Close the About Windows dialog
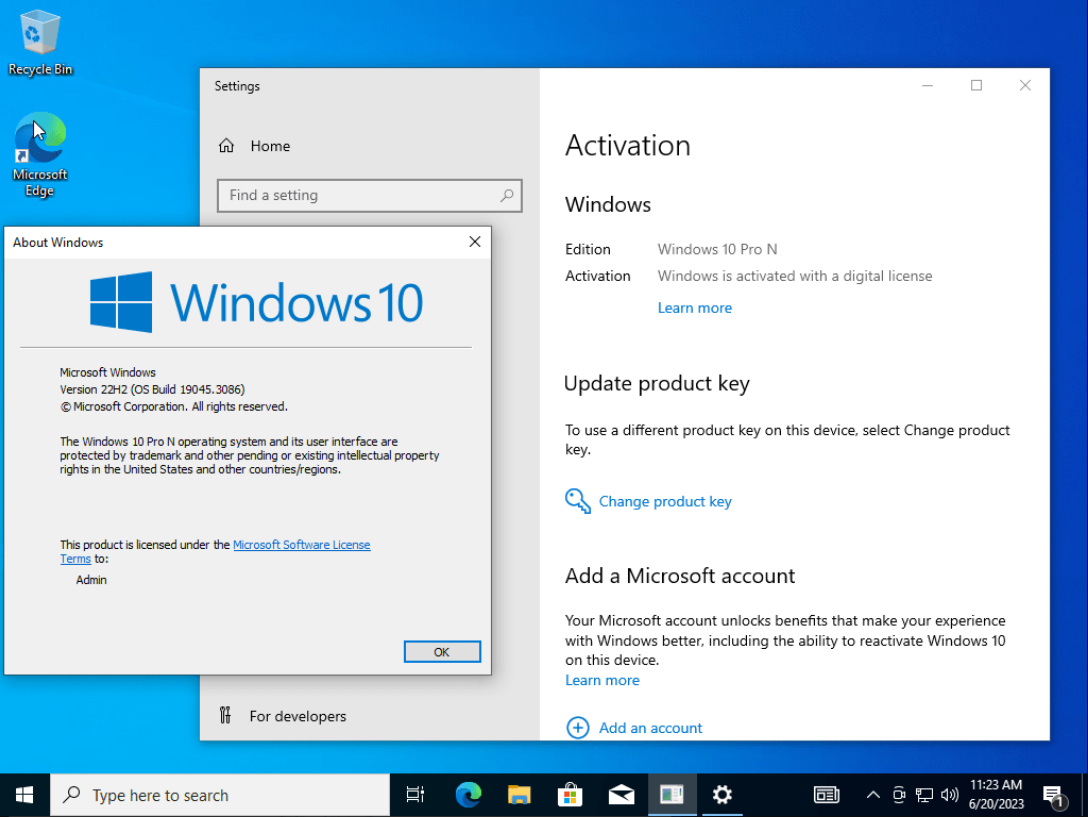Screen dimensions: 1088x817 click(x=475, y=242)
